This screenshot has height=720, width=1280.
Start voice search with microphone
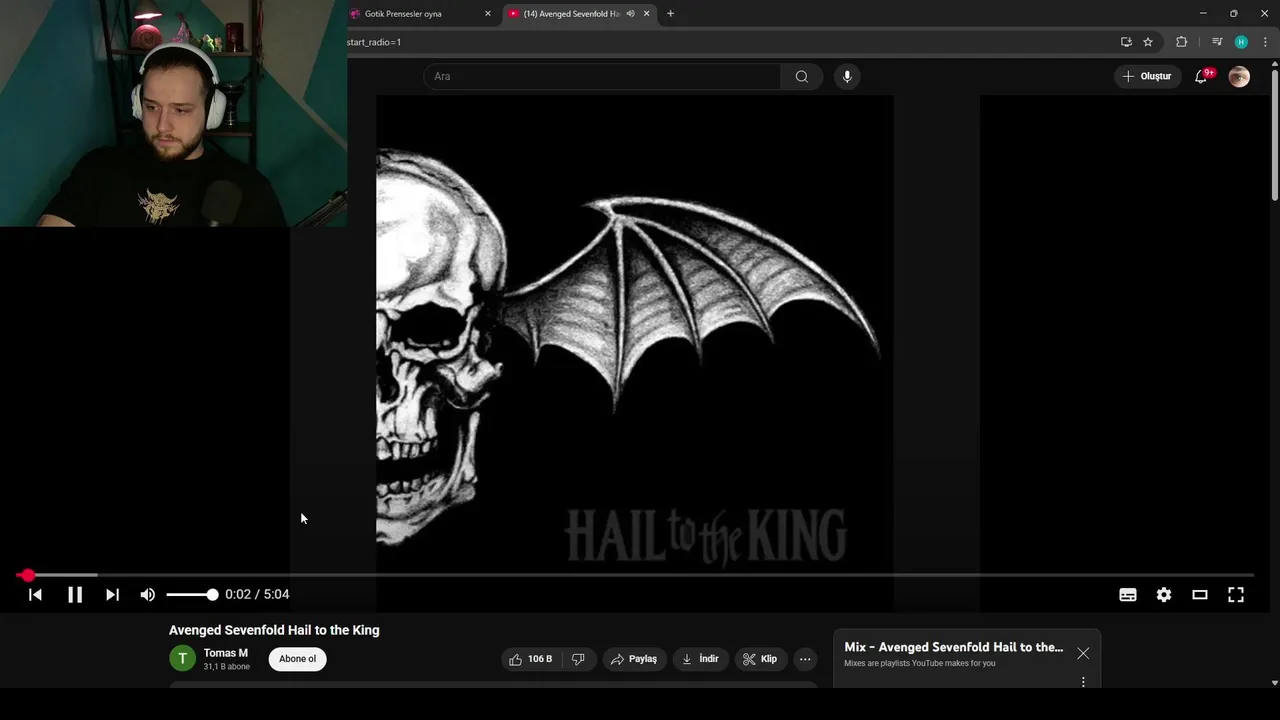(847, 76)
